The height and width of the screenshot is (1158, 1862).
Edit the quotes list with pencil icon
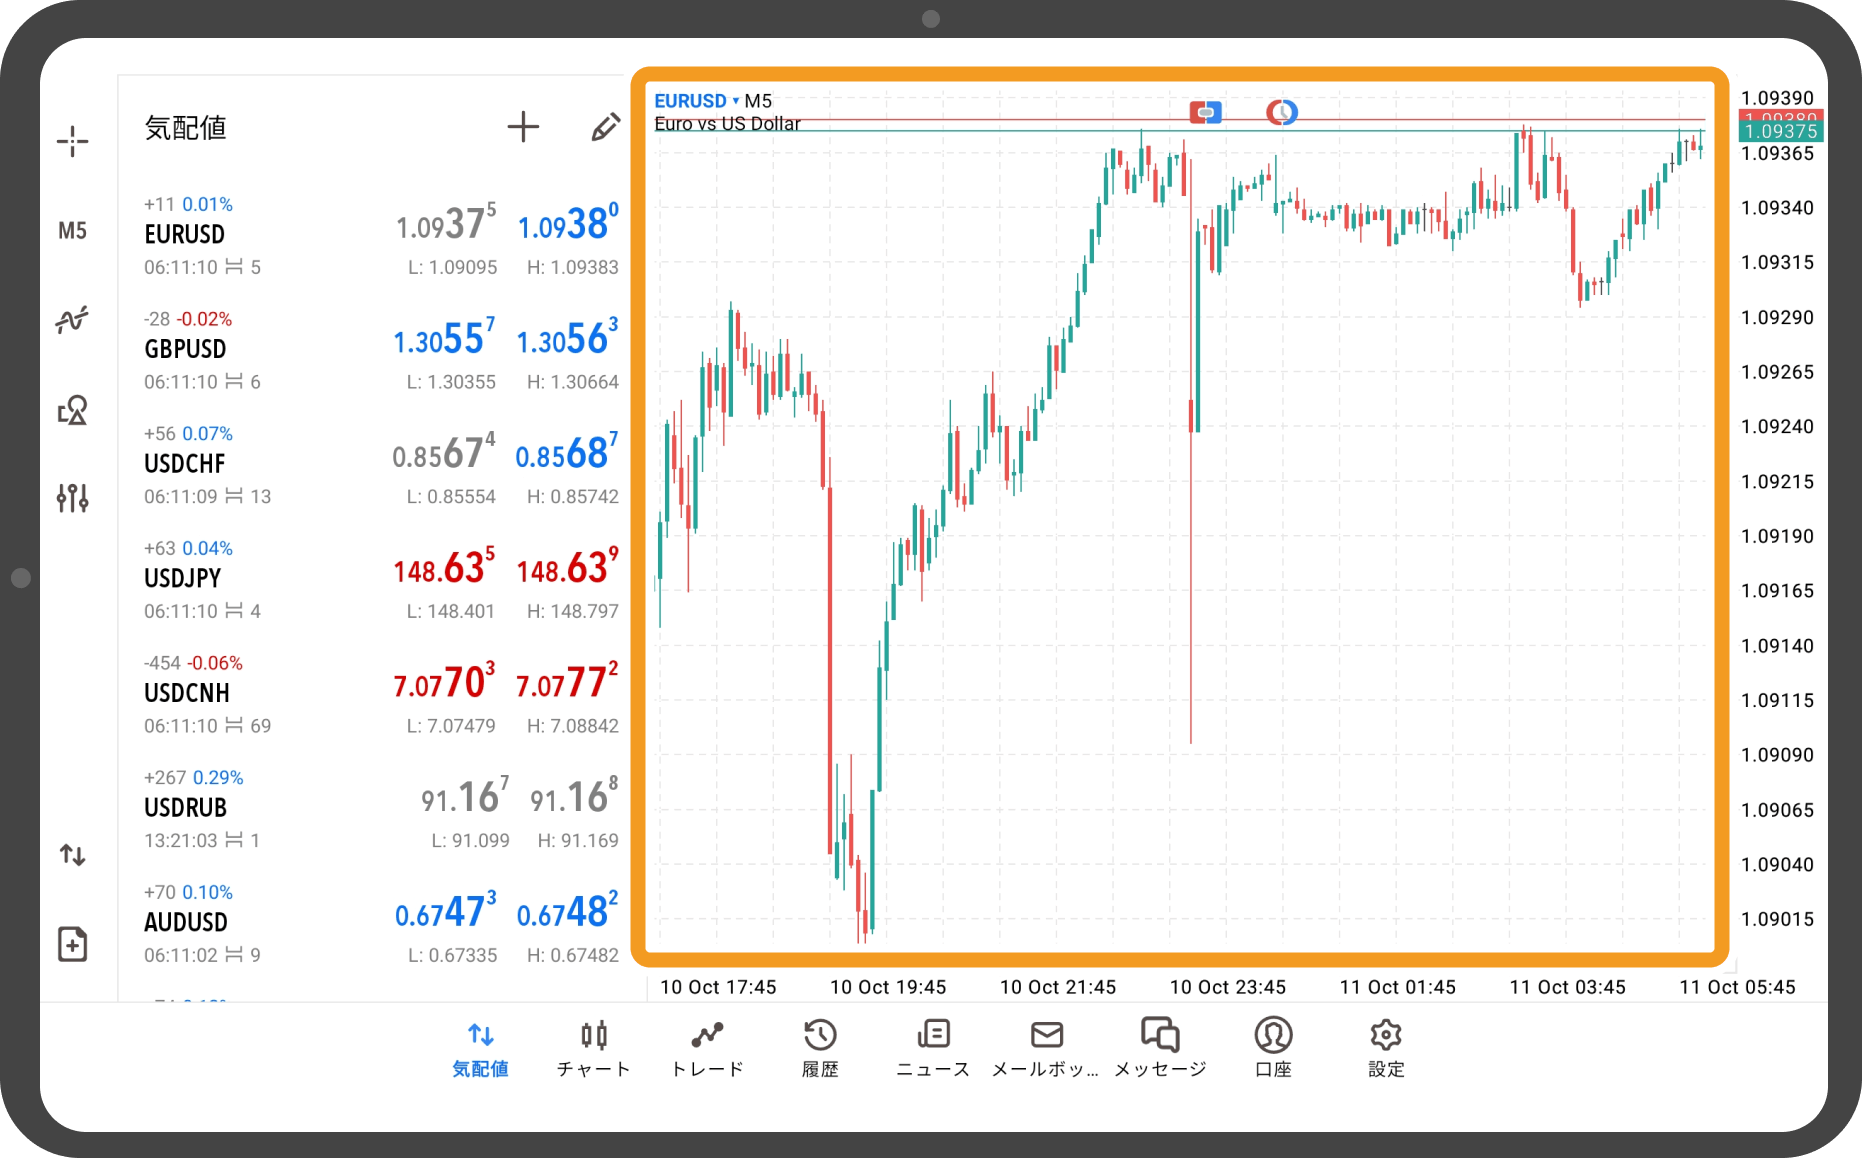(x=605, y=127)
